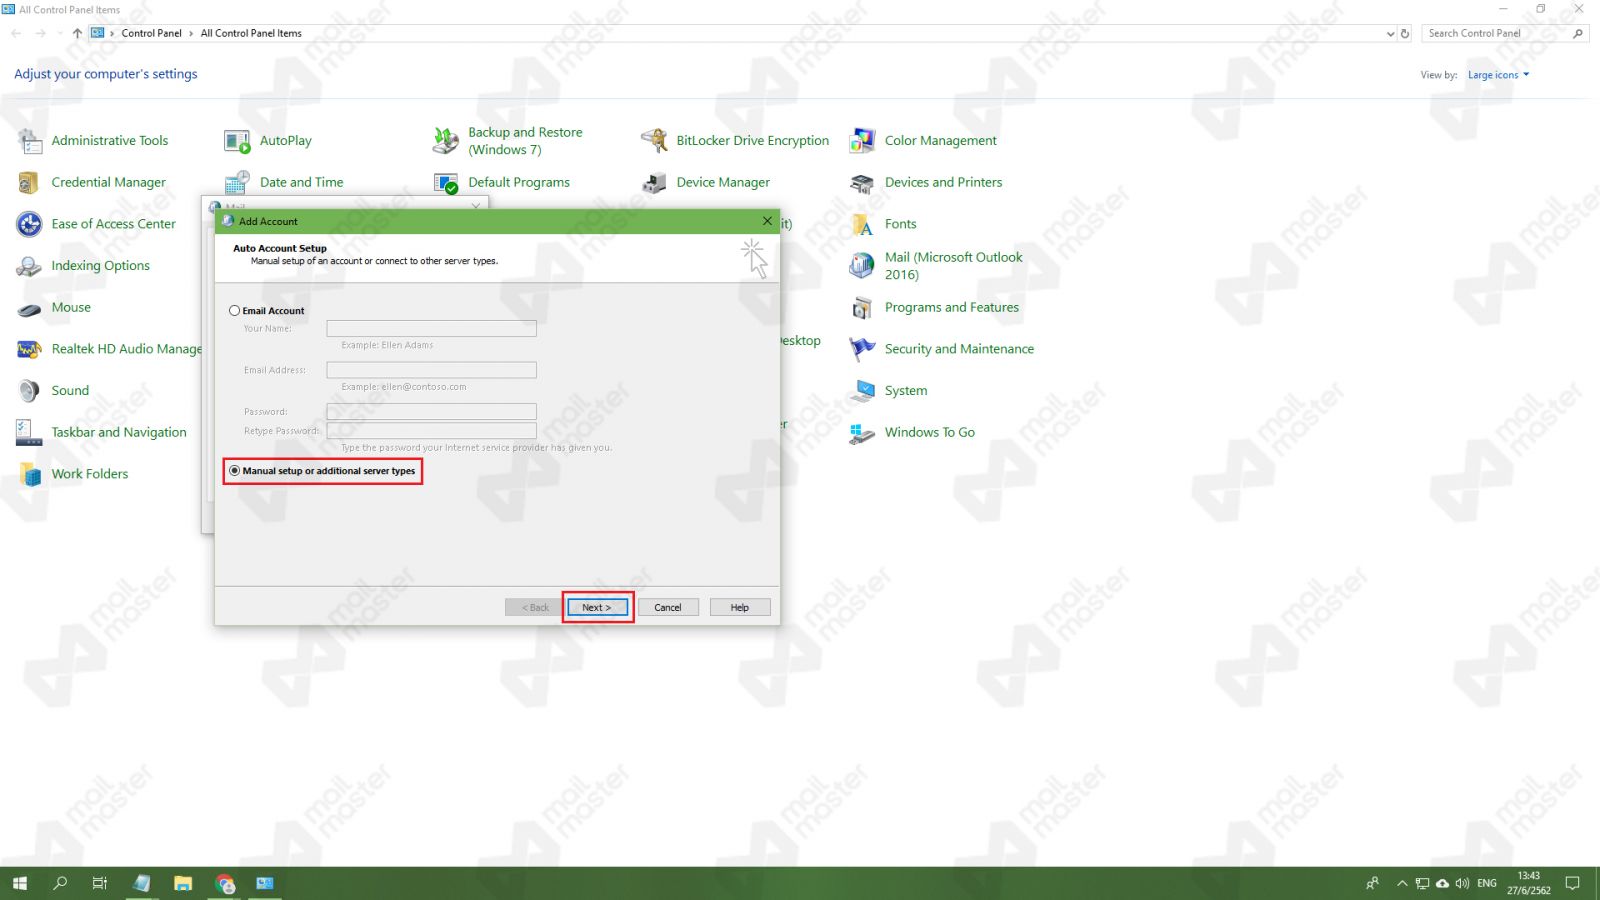This screenshot has height=900, width=1600.
Task: Open Backup and Restore (Windows 7) icon
Action: (446, 141)
